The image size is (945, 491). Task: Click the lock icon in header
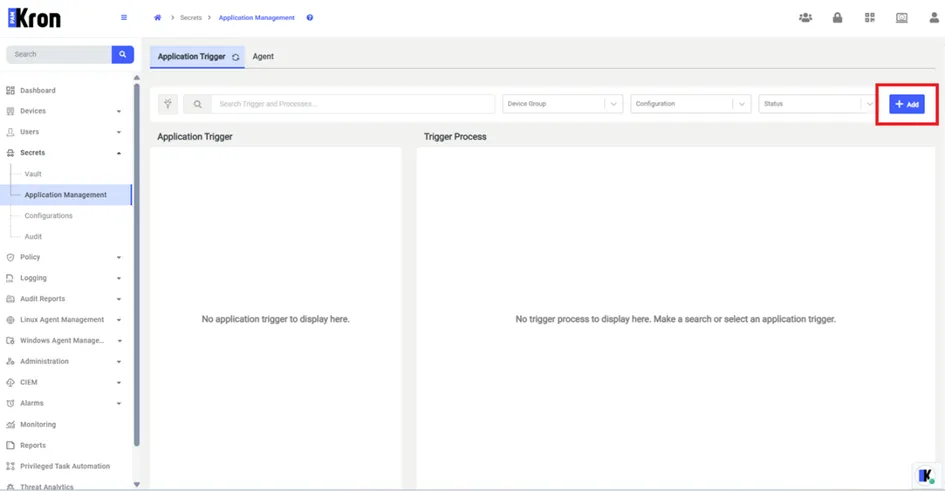(x=837, y=17)
